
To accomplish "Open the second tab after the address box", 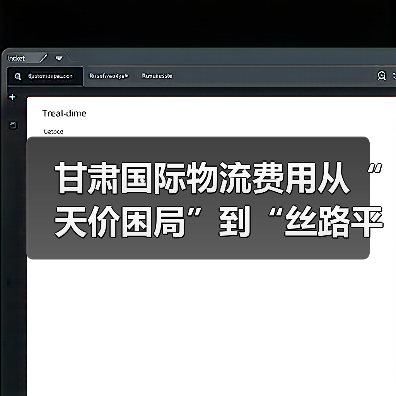I will pos(109,76).
